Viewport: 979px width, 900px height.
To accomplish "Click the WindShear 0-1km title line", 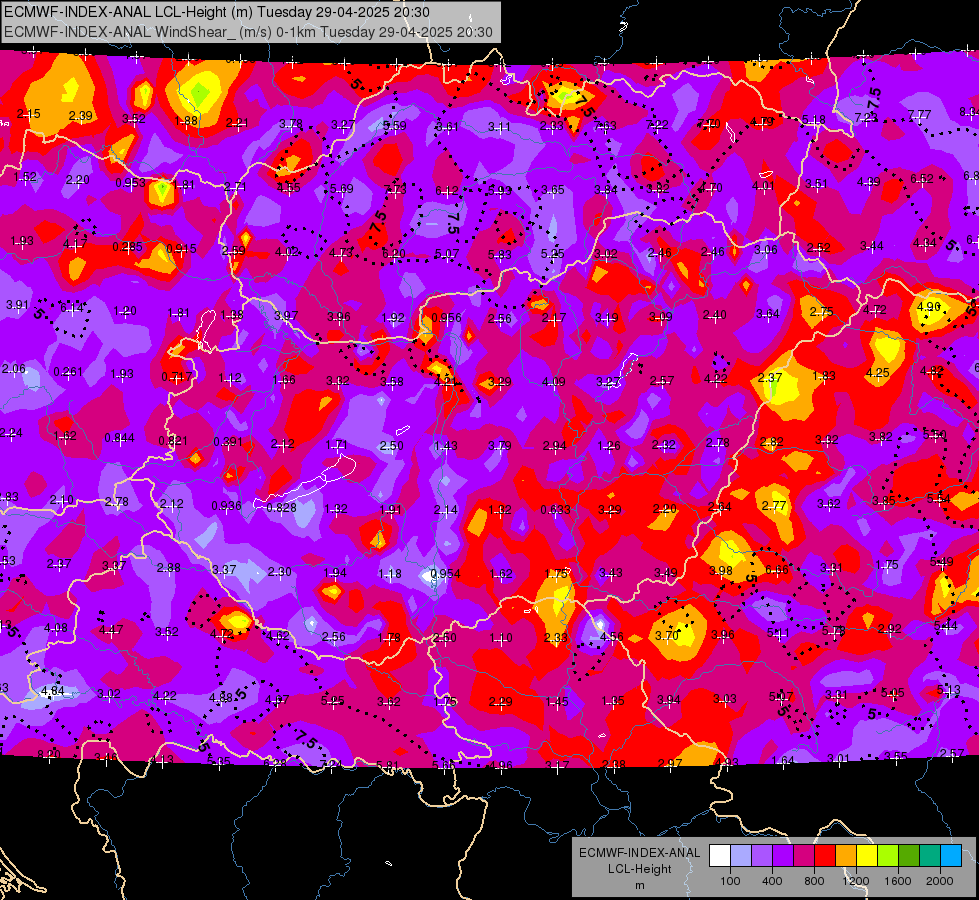I will pyautogui.click(x=248, y=32).
